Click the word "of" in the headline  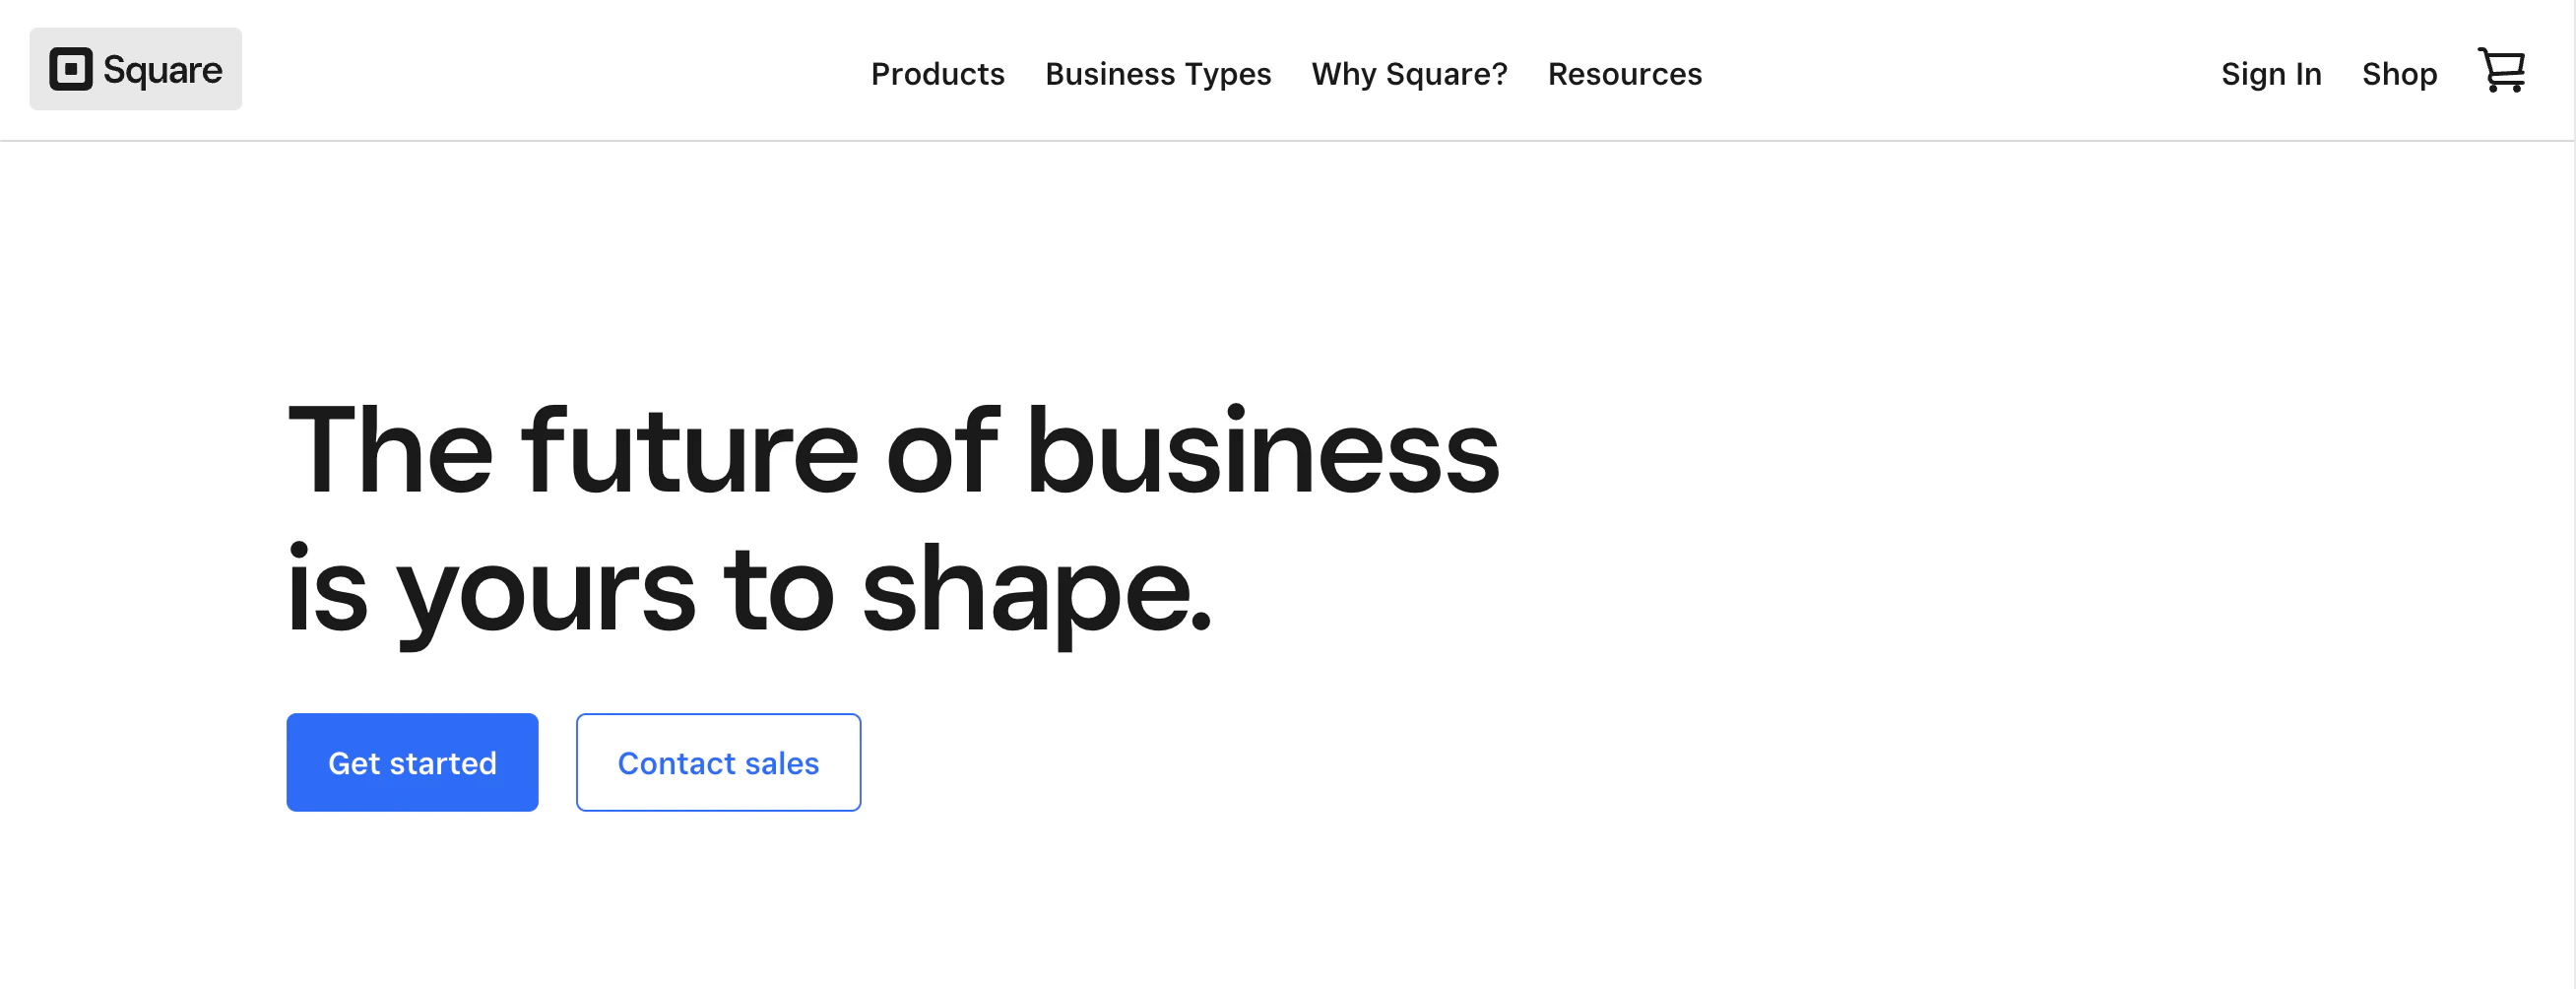(941, 450)
